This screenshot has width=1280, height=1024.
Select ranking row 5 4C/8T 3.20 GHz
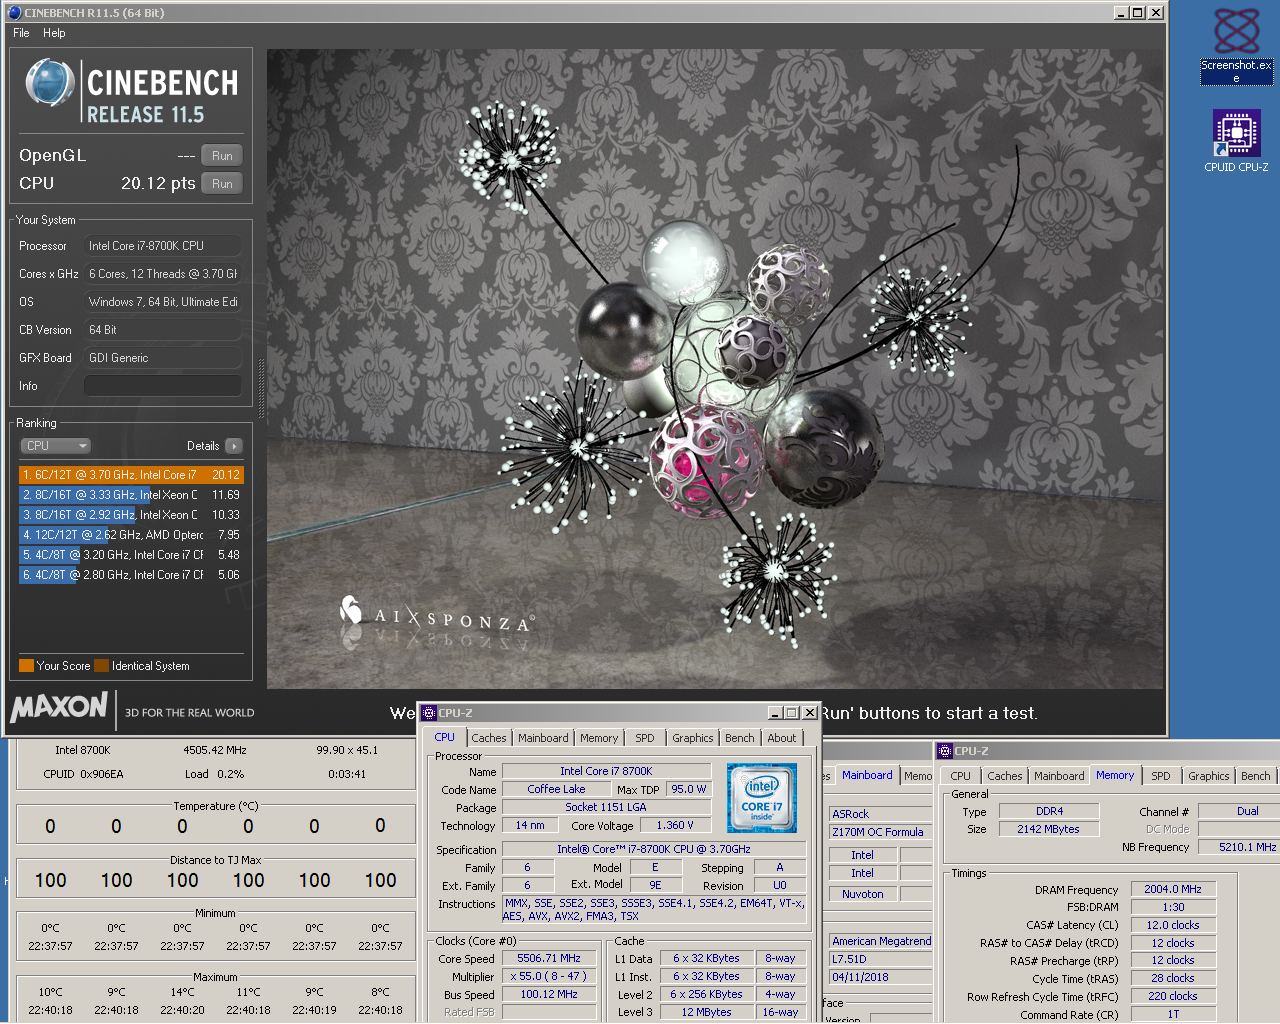tap(131, 555)
